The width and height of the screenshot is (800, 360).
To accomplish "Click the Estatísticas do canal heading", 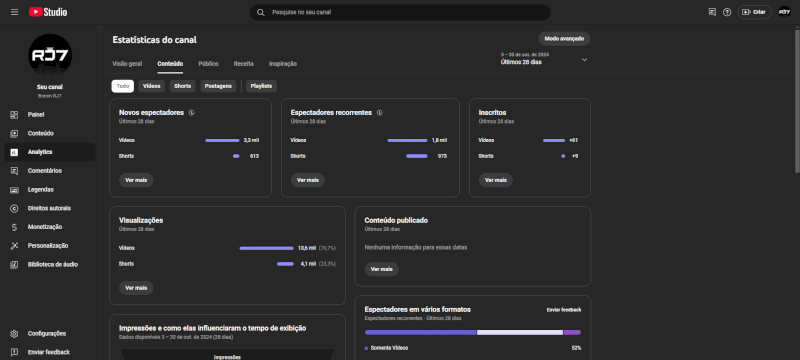I will [x=154, y=40].
